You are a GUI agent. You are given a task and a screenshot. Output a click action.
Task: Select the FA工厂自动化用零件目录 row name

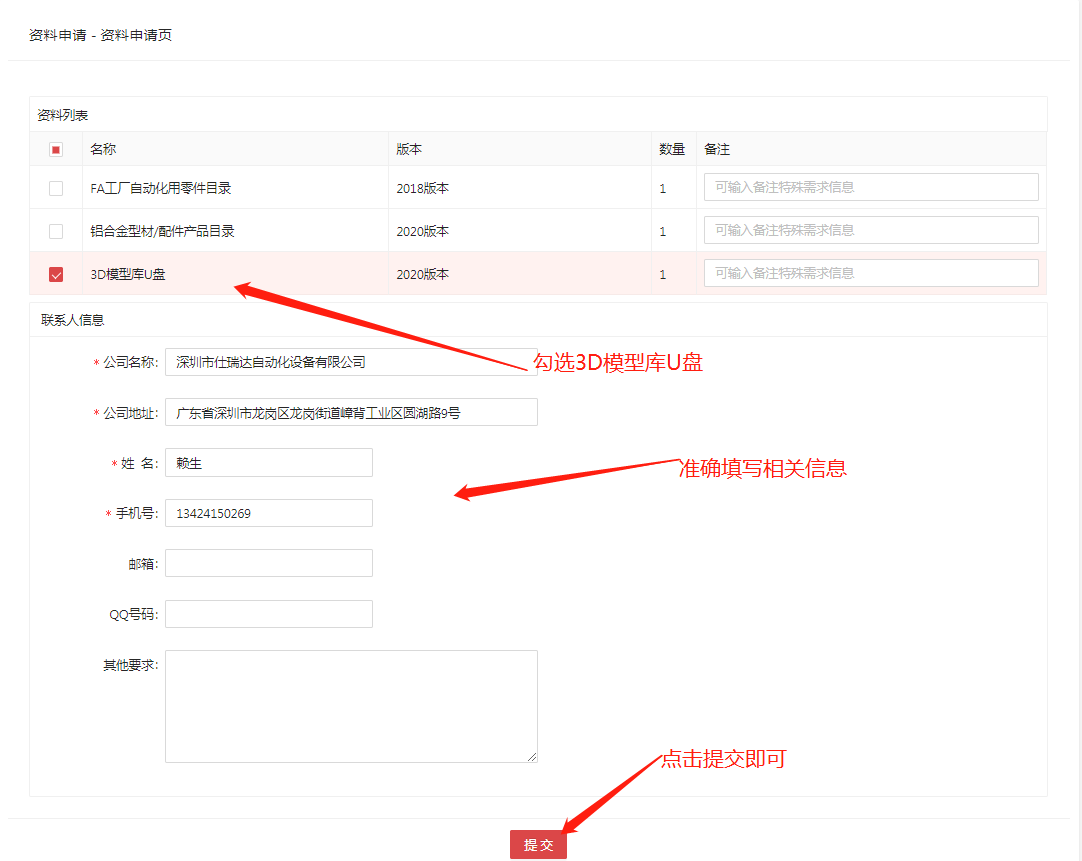[x=160, y=188]
